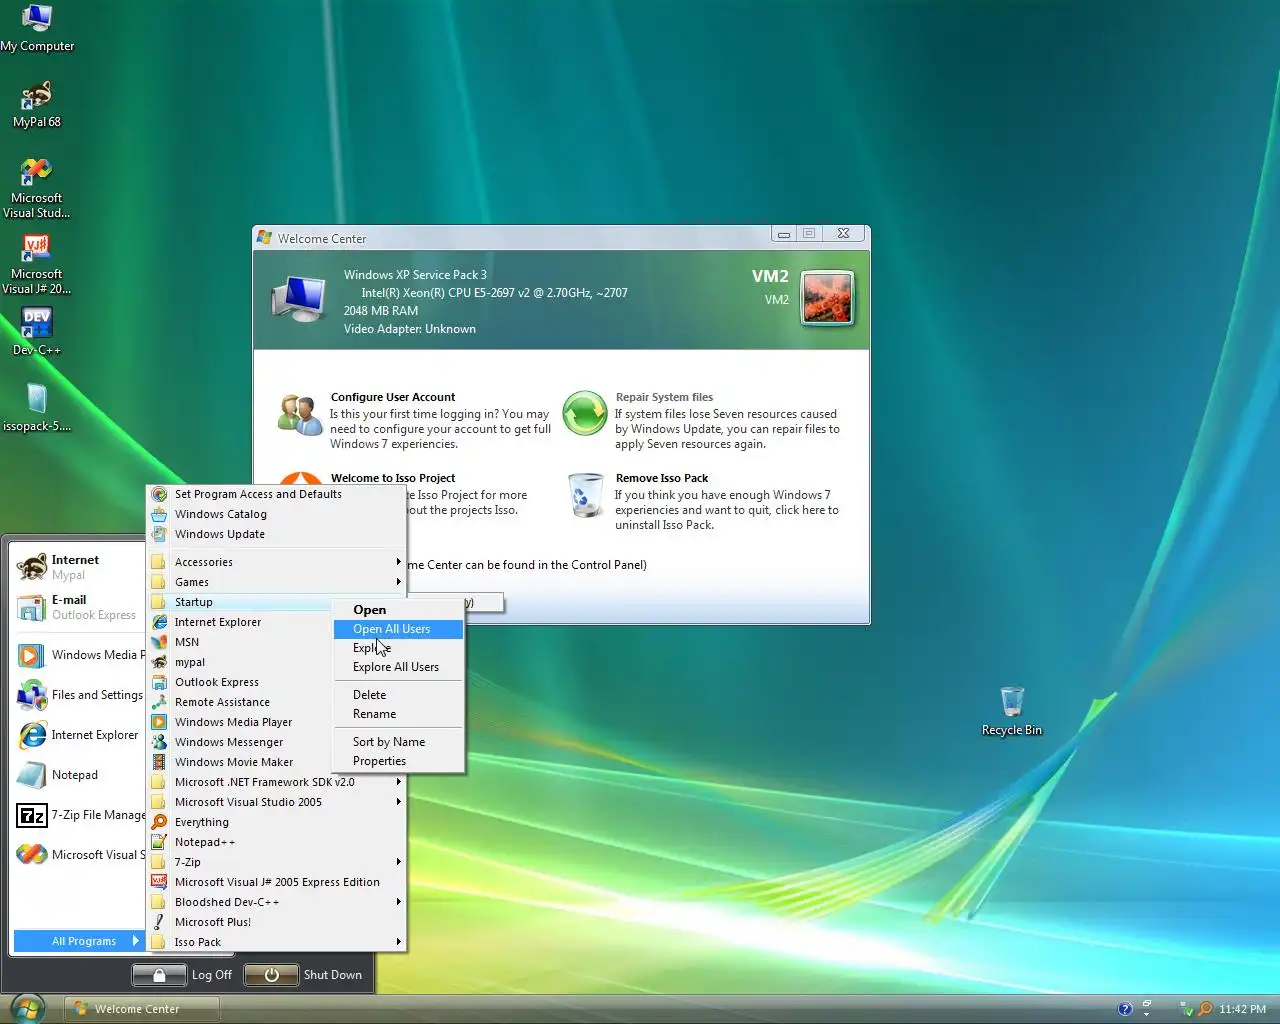The image size is (1280, 1024).
Task: Click the user account picture in Welcome Center
Action: pos(827,298)
